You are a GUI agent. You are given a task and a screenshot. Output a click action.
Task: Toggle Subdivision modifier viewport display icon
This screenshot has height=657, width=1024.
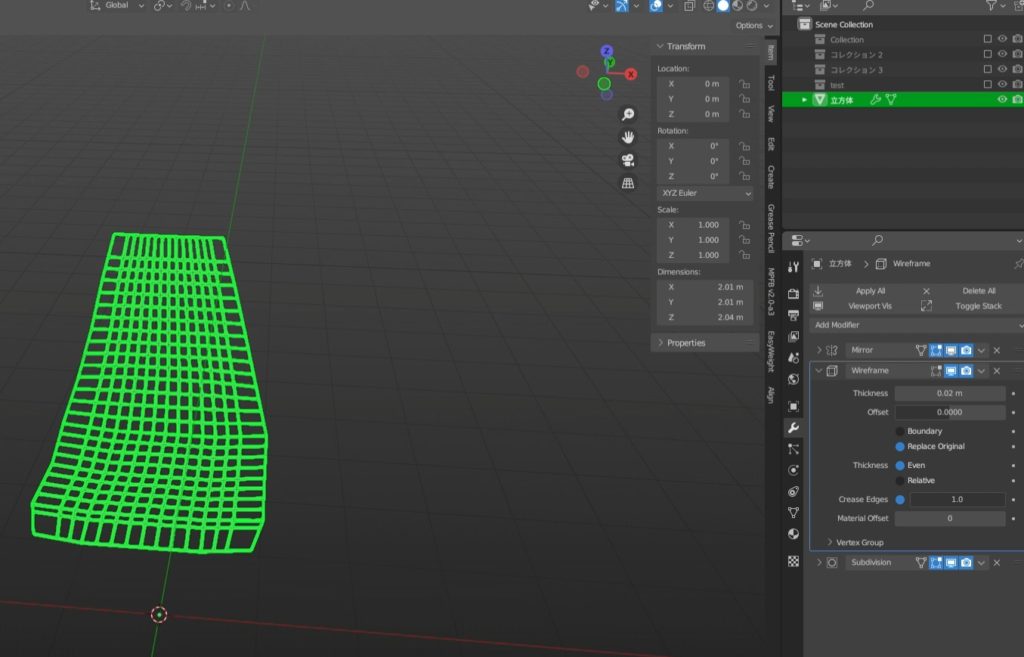951,563
